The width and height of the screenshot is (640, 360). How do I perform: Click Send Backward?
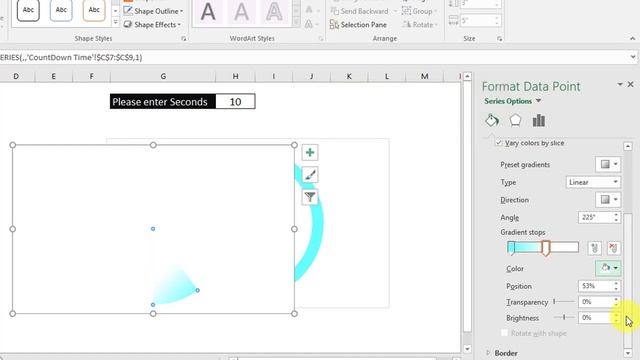pos(359,11)
